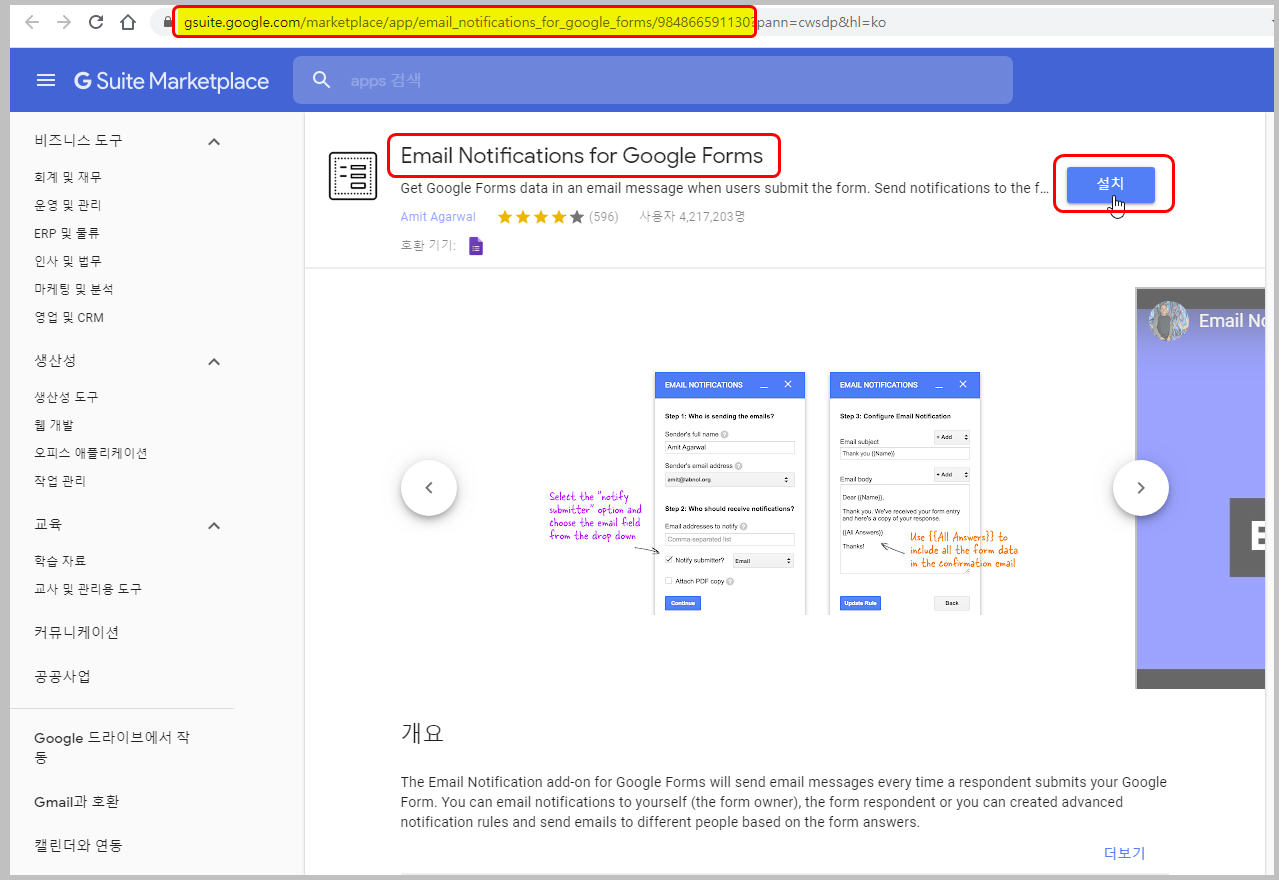
Task: Collapse the 생산성 category
Action: (x=213, y=361)
